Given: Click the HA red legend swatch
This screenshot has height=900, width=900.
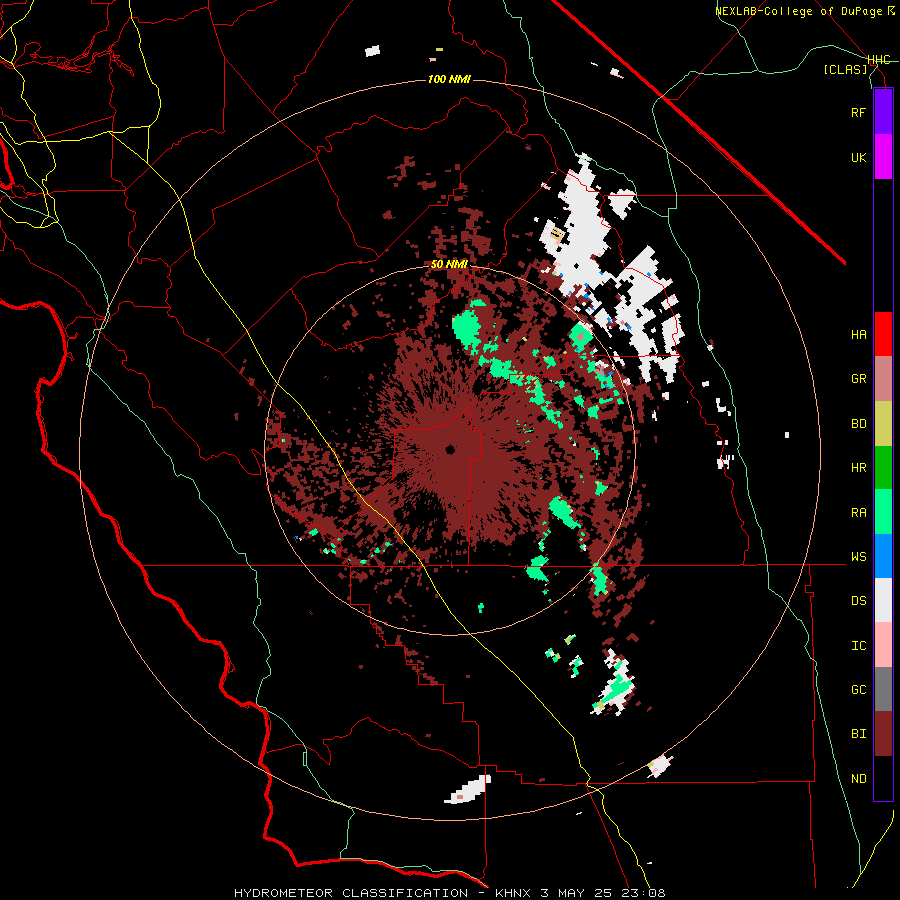Looking at the screenshot, I should [x=883, y=334].
